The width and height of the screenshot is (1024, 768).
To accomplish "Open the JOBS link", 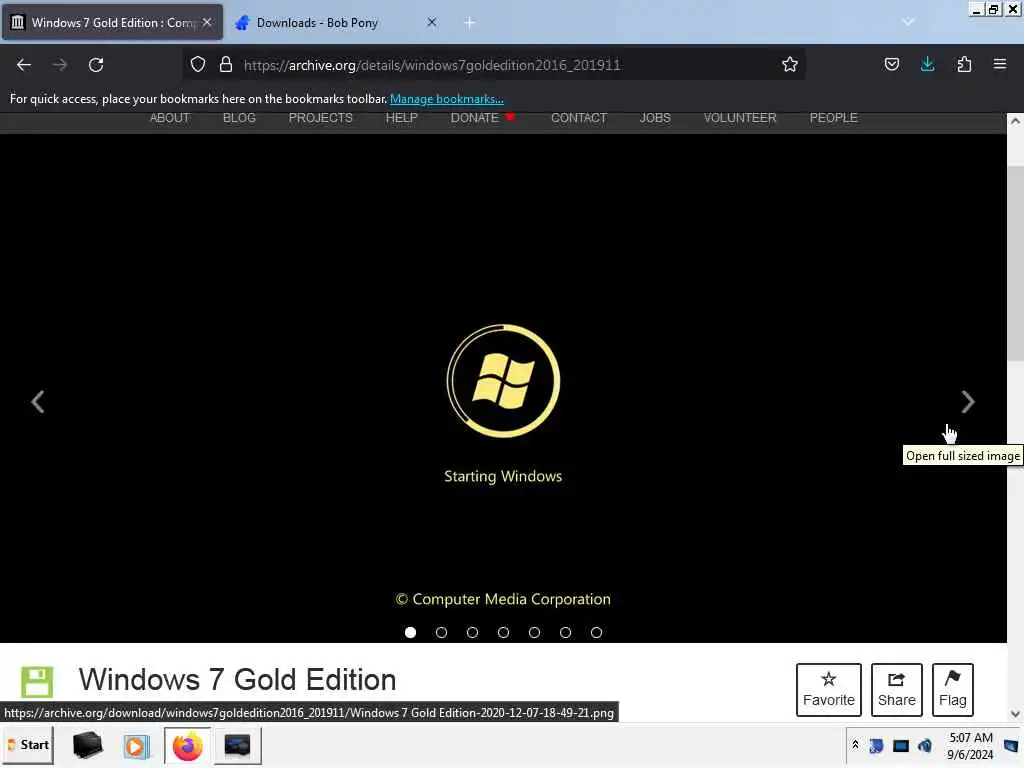I will (655, 118).
